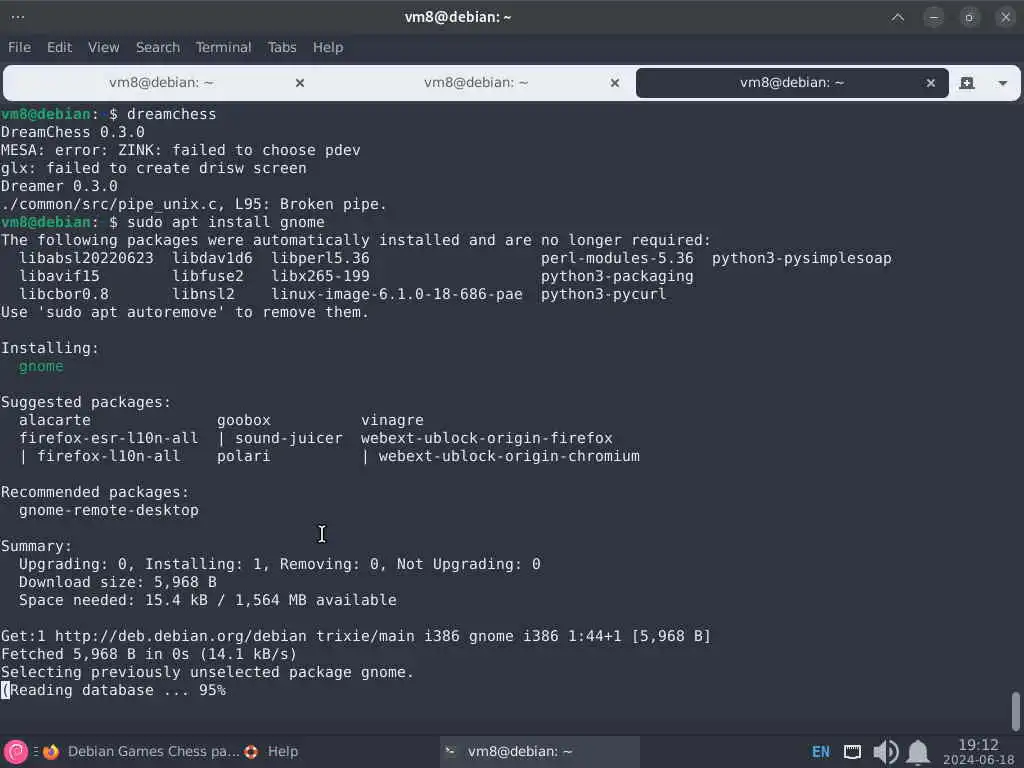The width and height of the screenshot is (1024, 768).
Task: Close the second terminal tab
Action: coord(615,83)
